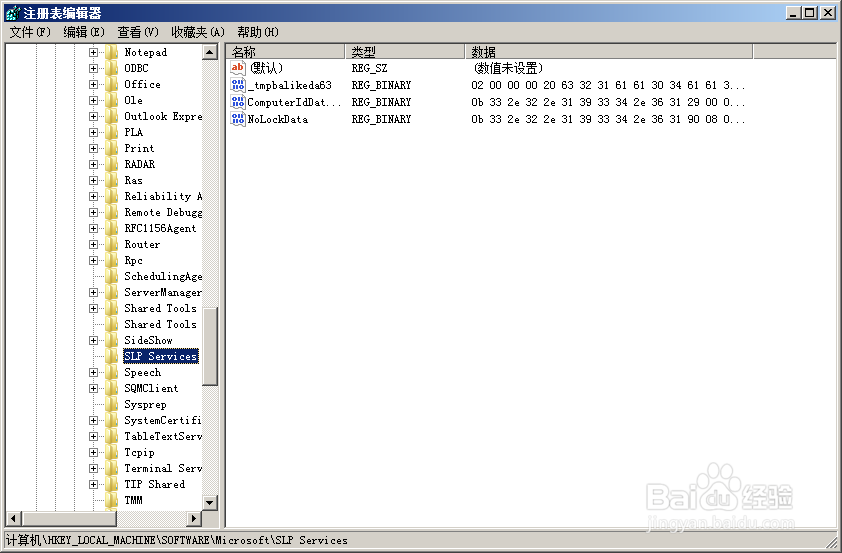This screenshot has width=842, height=553.
Task: Click the Office folder icon
Action: point(112,84)
